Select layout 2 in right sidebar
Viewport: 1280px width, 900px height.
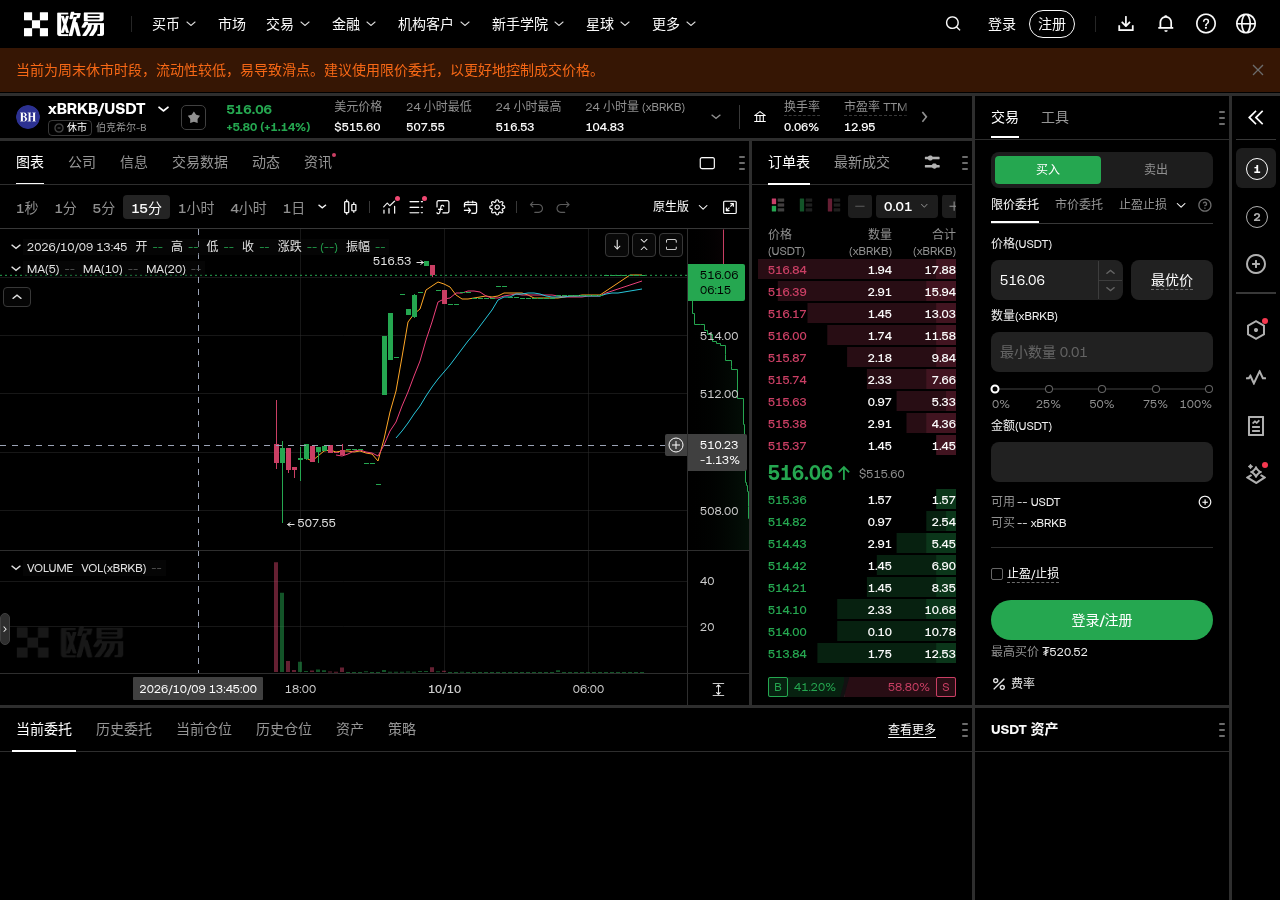point(1256,216)
